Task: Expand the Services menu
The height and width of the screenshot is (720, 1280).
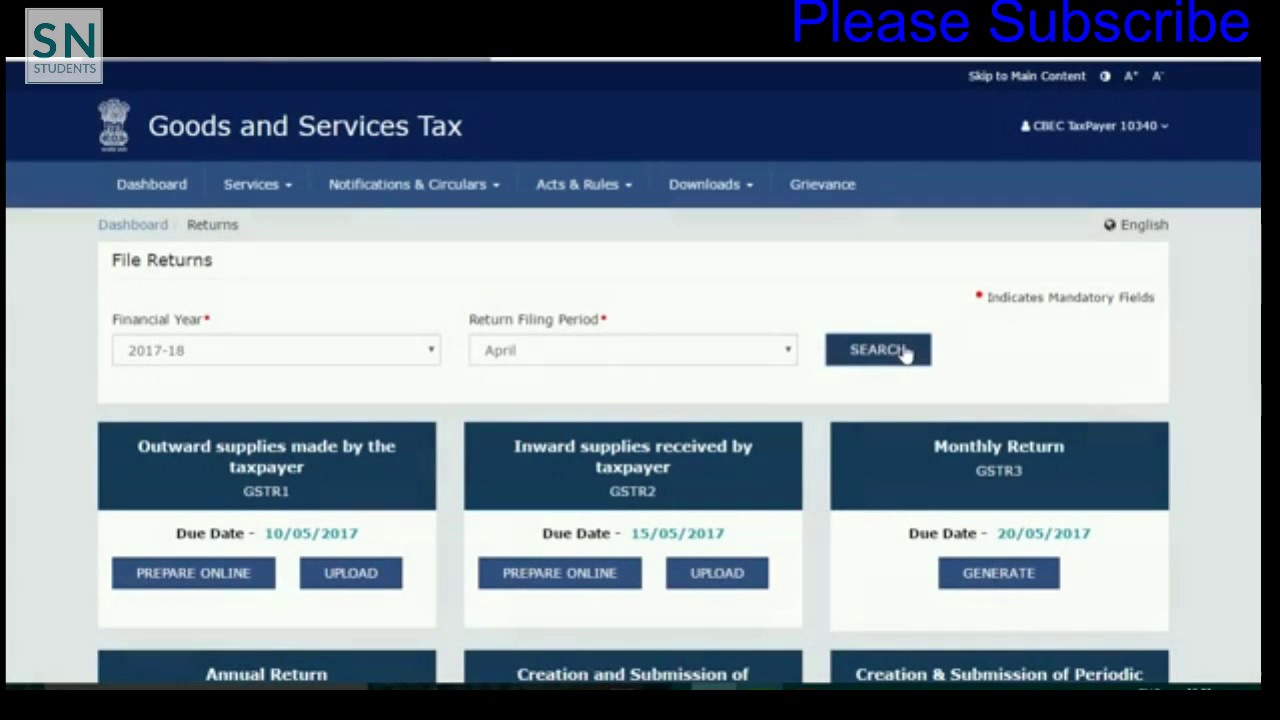Action: [258, 184]
